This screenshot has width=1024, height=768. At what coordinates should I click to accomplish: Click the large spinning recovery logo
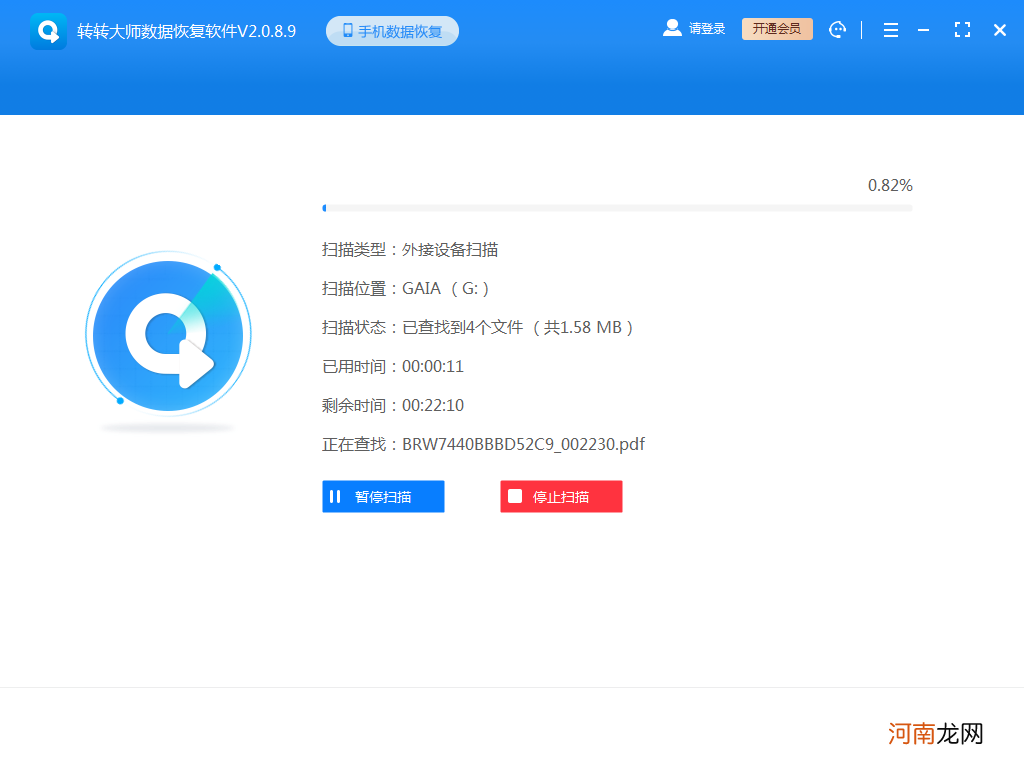pos(168,335)
